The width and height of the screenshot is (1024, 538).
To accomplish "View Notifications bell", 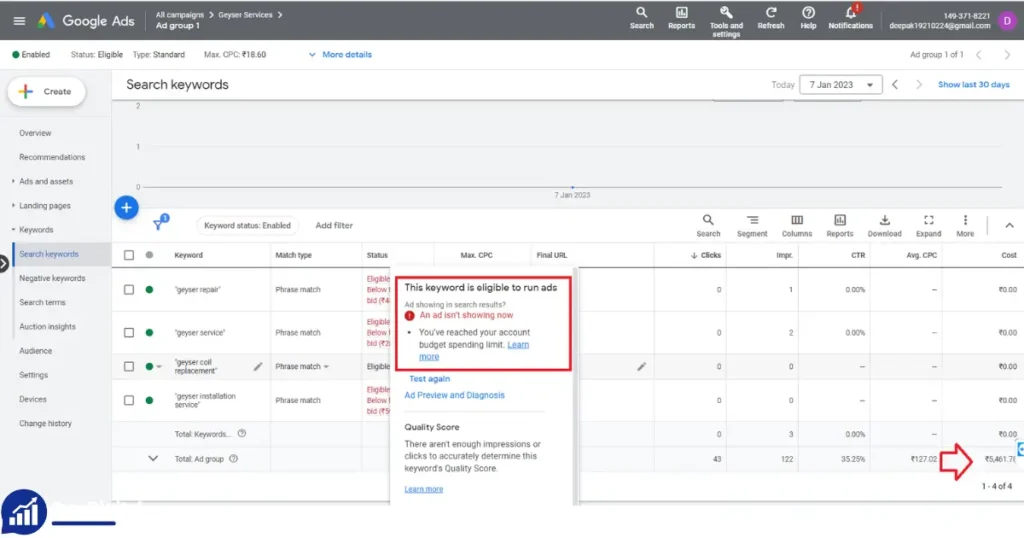I will tap(850, 18).
